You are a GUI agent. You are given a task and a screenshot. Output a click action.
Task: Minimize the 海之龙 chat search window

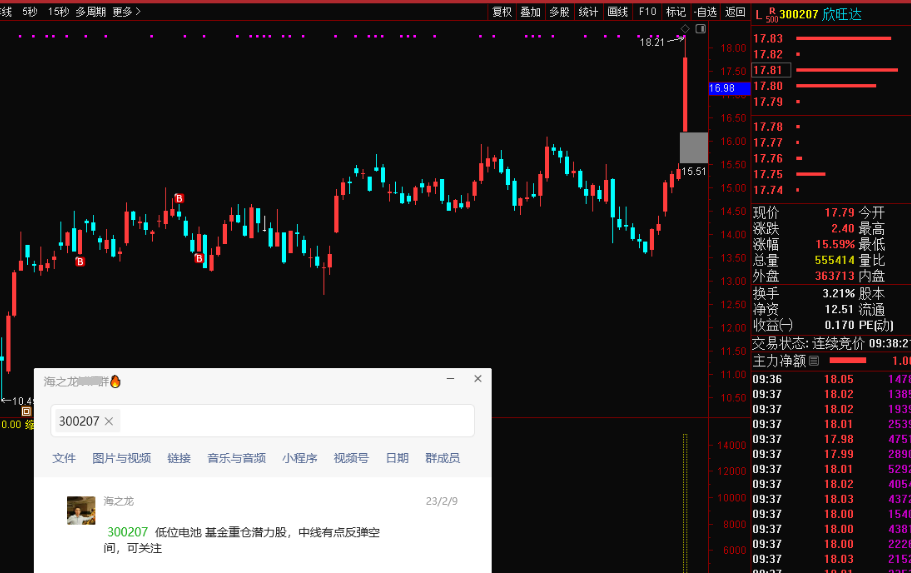(x=450, y=379)
